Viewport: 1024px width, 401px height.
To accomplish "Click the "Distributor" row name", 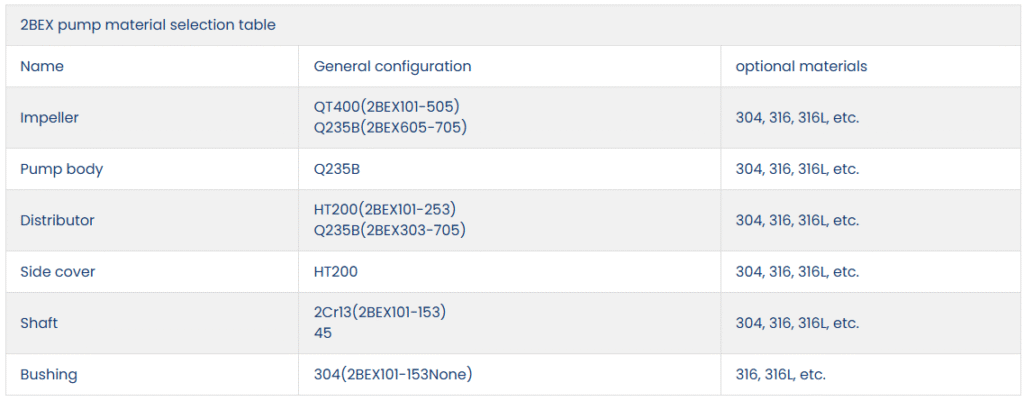I will tap(57, 220).
